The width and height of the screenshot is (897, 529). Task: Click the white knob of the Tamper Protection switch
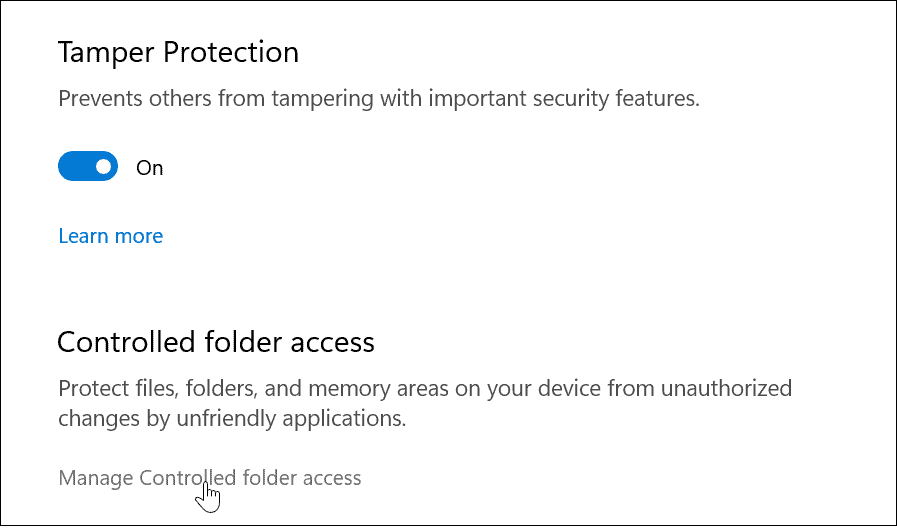[x=103, y=167]
